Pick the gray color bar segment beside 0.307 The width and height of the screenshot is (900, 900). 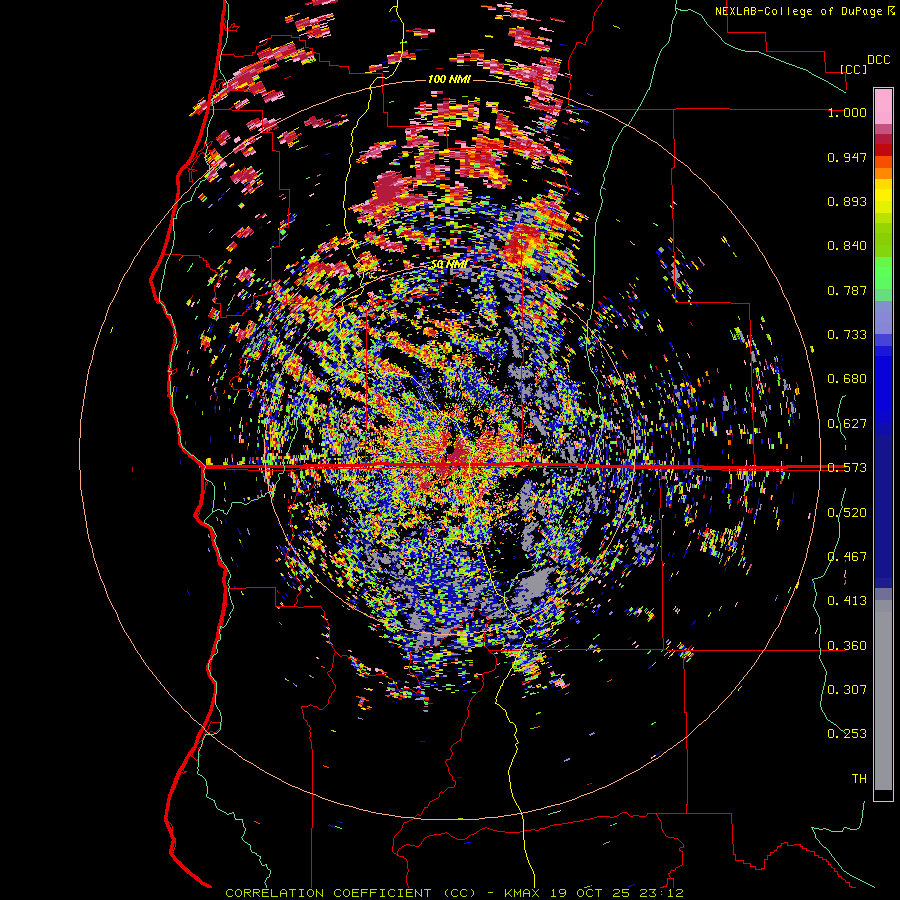click(x=883, y=695)
